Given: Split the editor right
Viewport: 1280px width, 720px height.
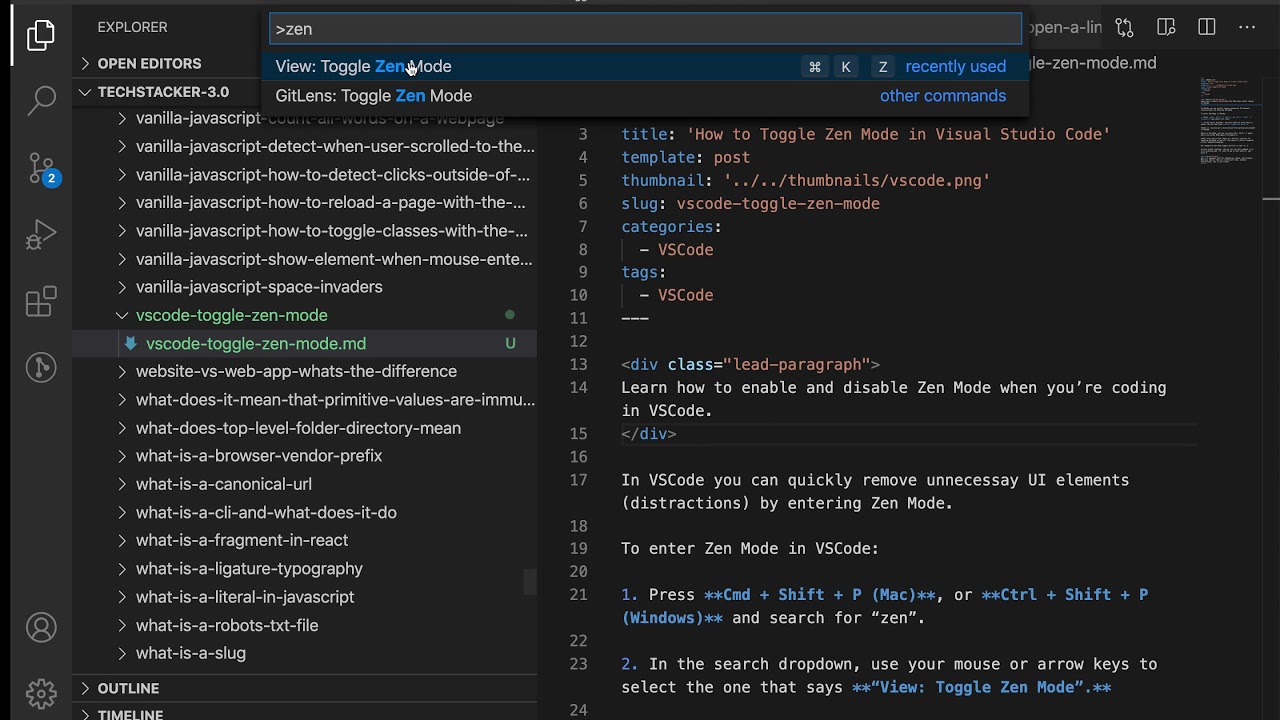Looking at the screenshot, I should tap(1207, 28).
